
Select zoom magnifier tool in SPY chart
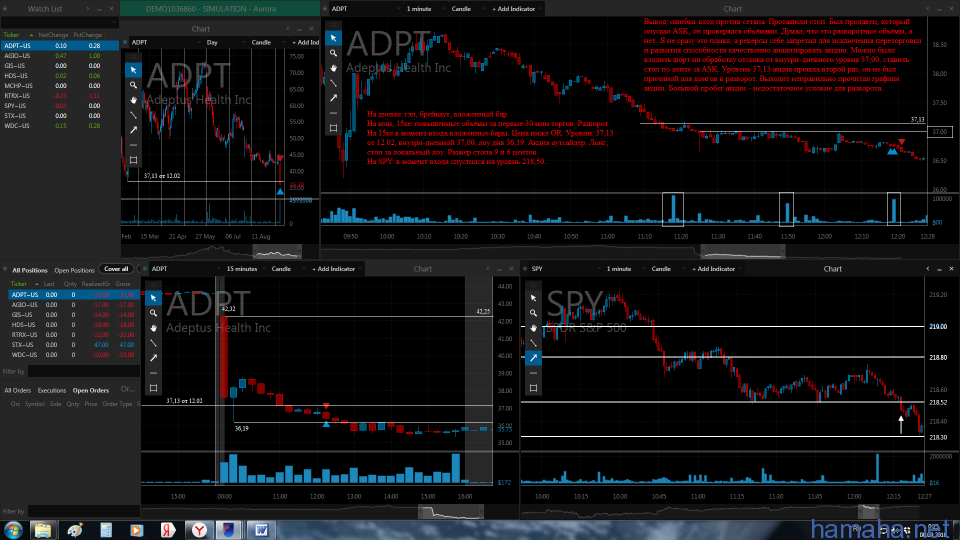[x=533, y=313]
